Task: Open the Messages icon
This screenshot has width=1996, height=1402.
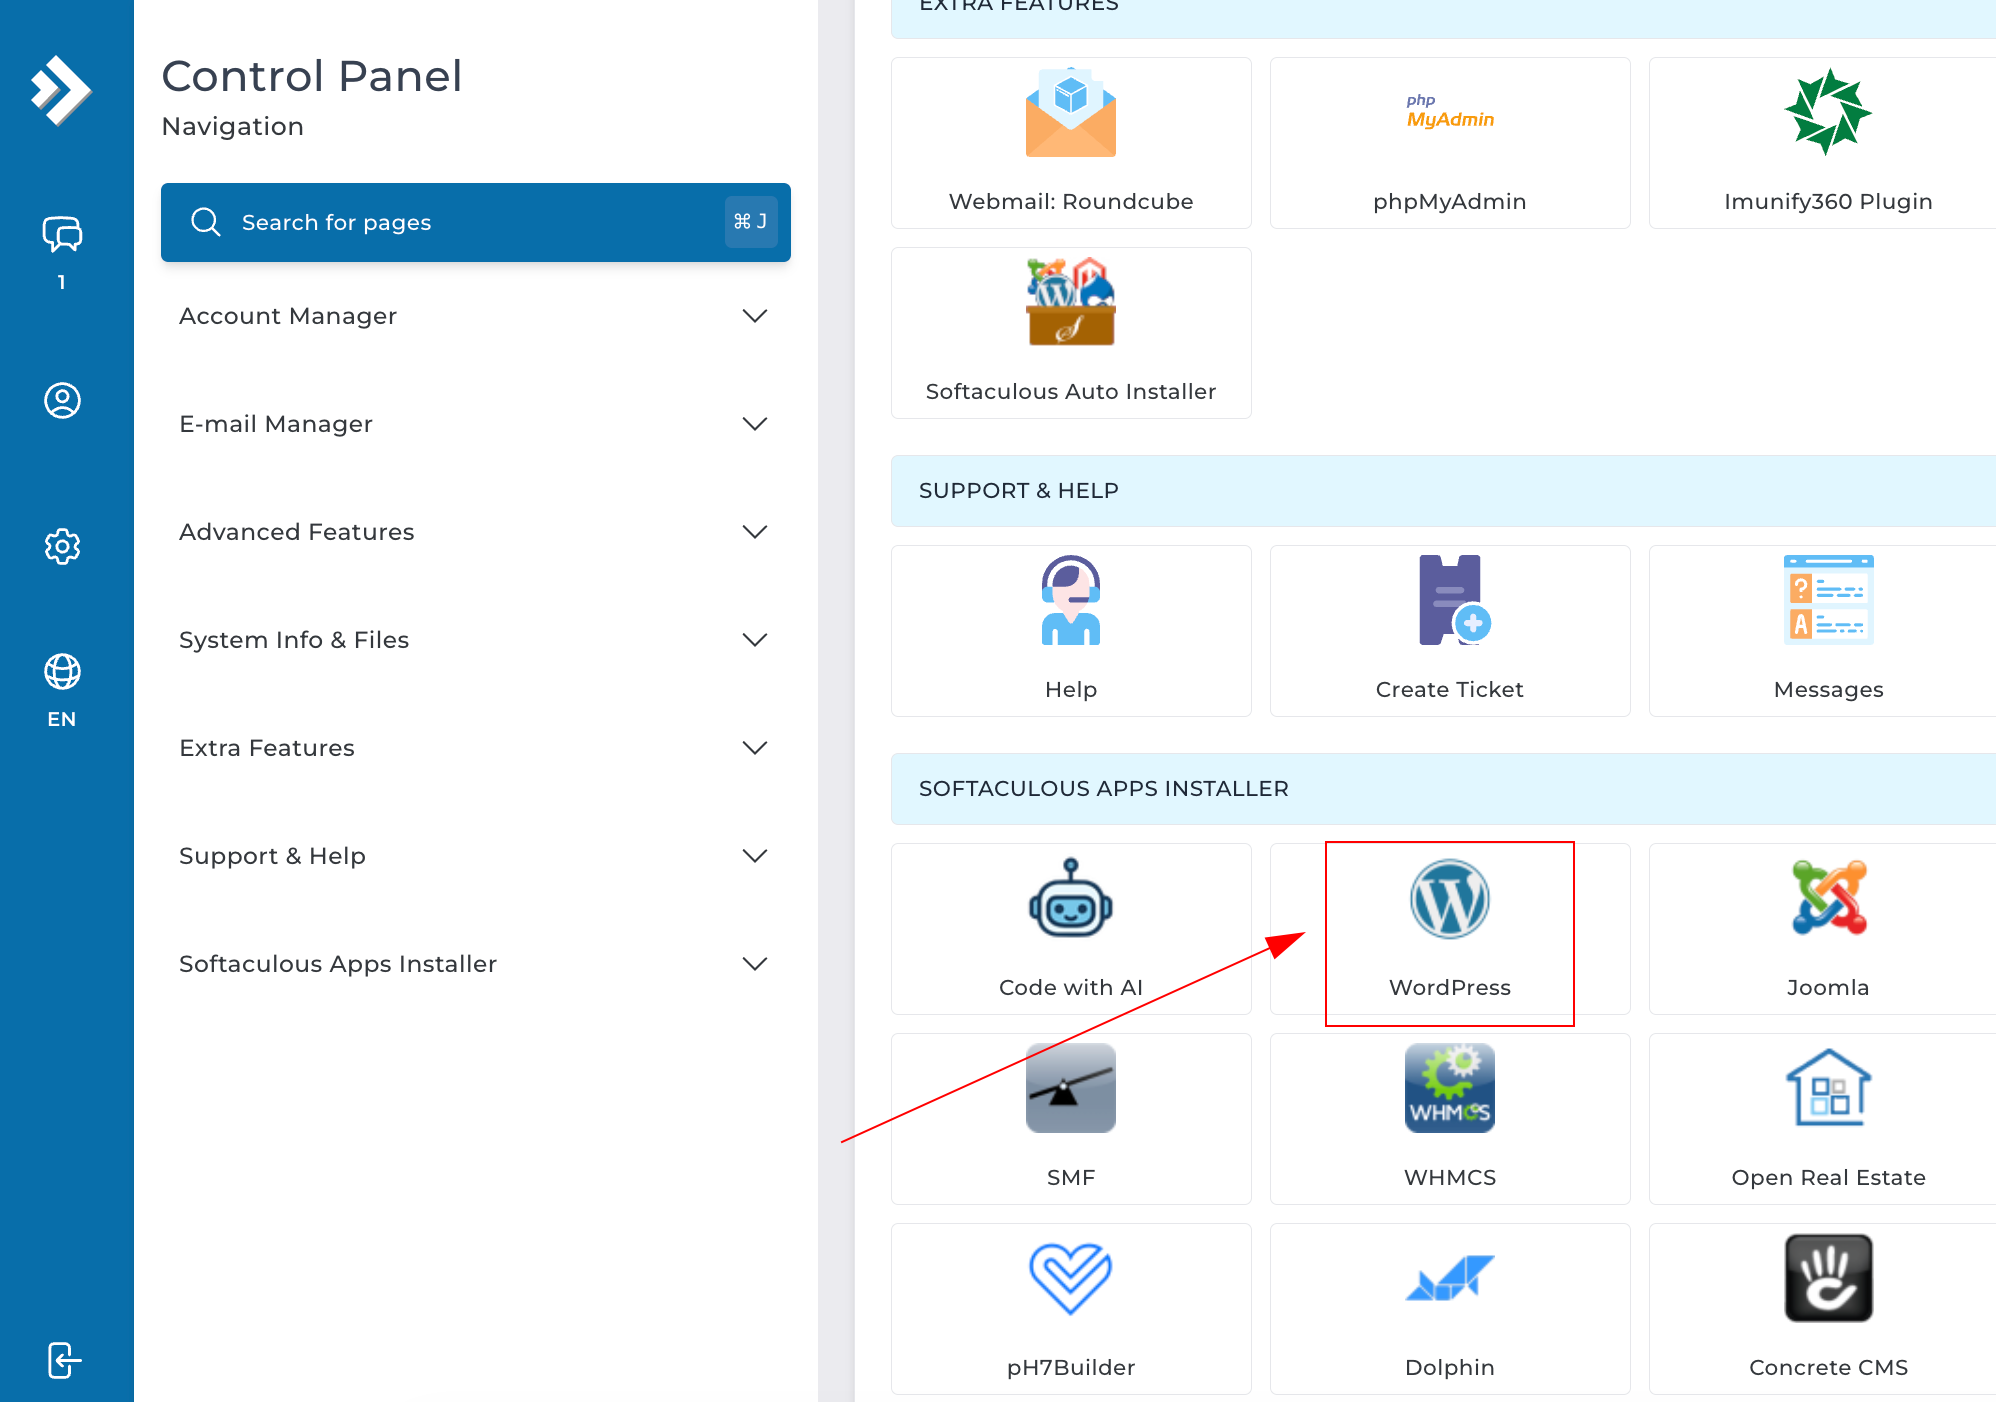Action: point(1828,600)
